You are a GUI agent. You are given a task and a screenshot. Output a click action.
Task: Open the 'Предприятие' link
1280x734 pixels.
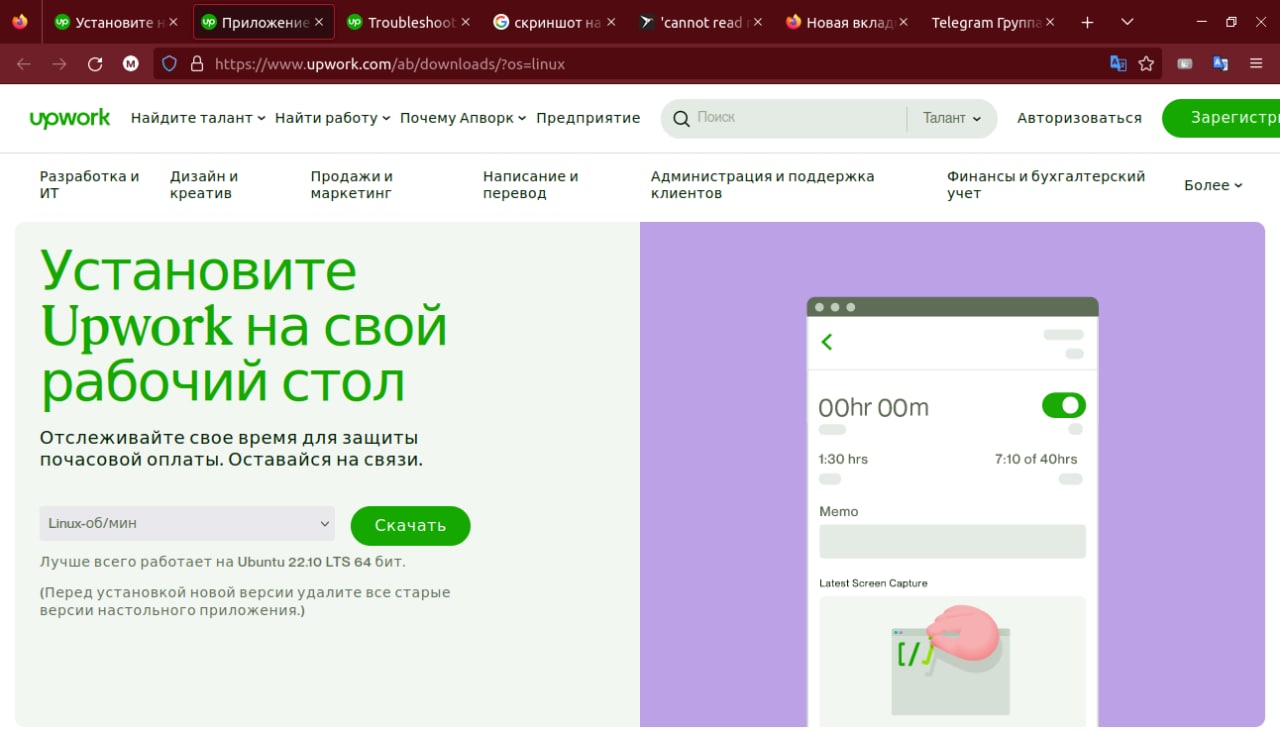(588, 118)
